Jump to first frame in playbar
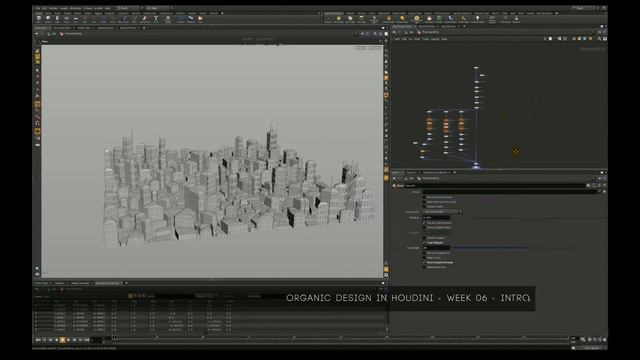The height and width of the screenshot is (360, 640). (x=38, y=340)
